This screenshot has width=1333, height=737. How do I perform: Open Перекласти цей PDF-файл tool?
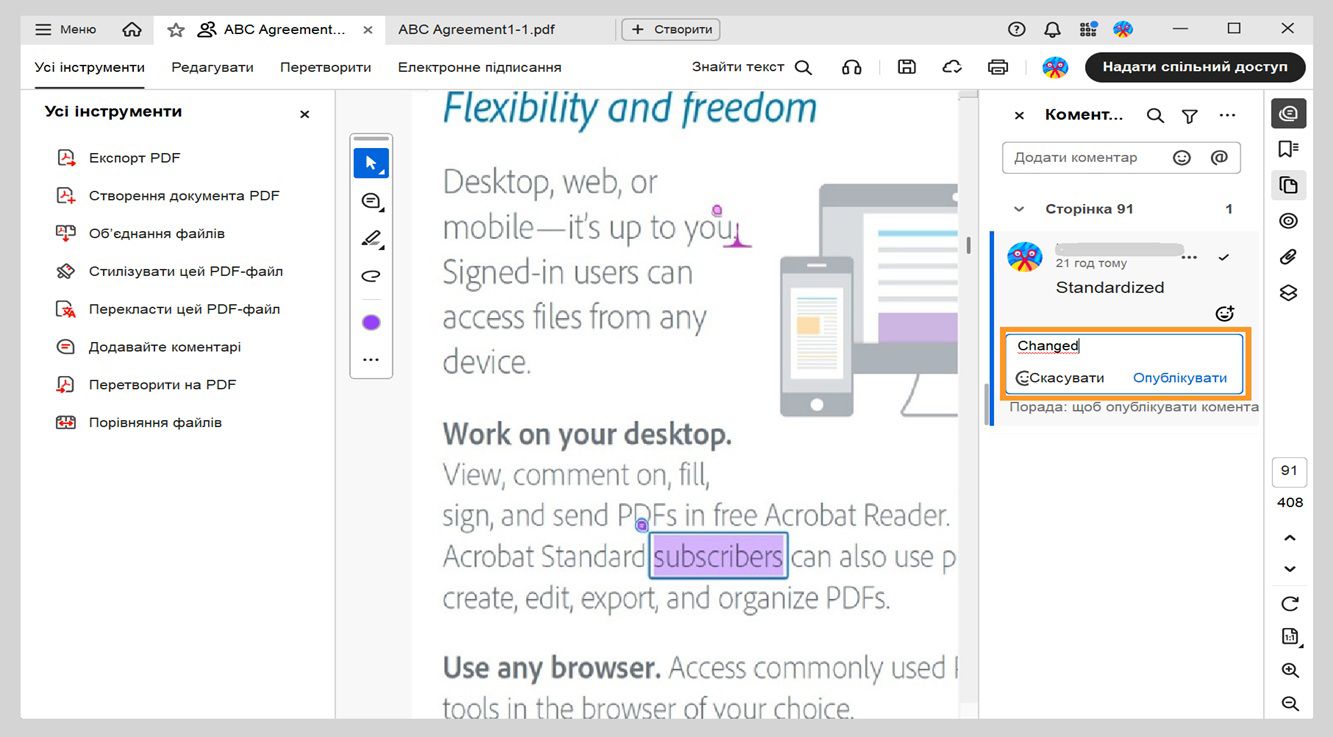coord(169,310)
